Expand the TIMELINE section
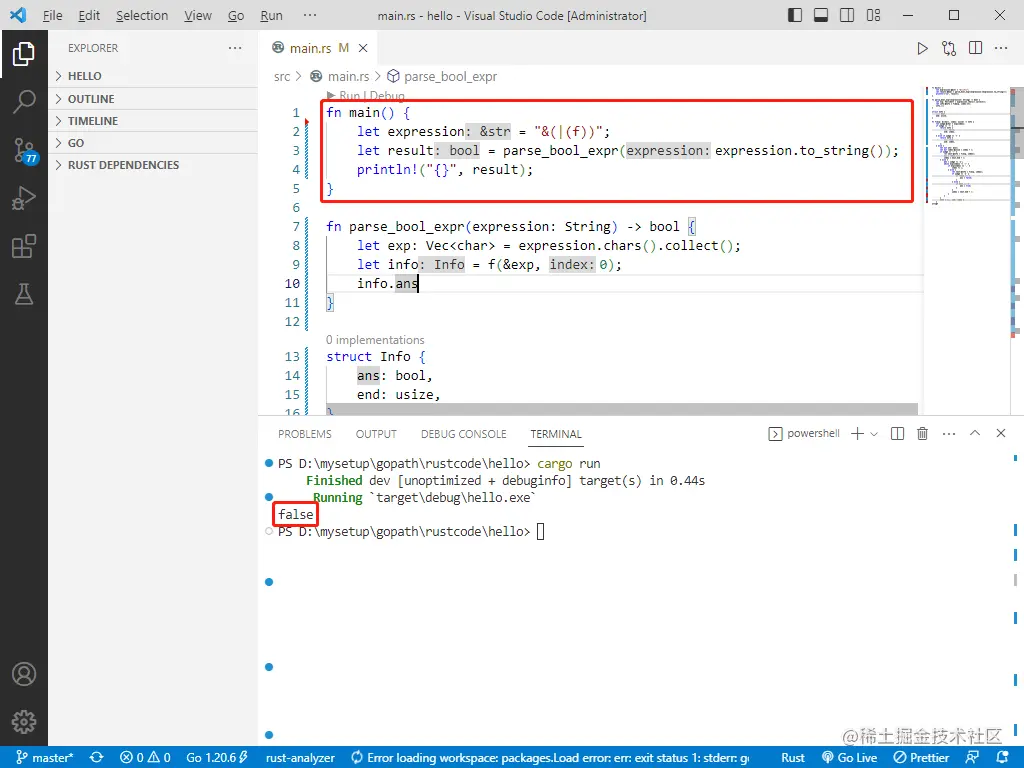Viewport: 1024px width, 768px height. point(153,121)
